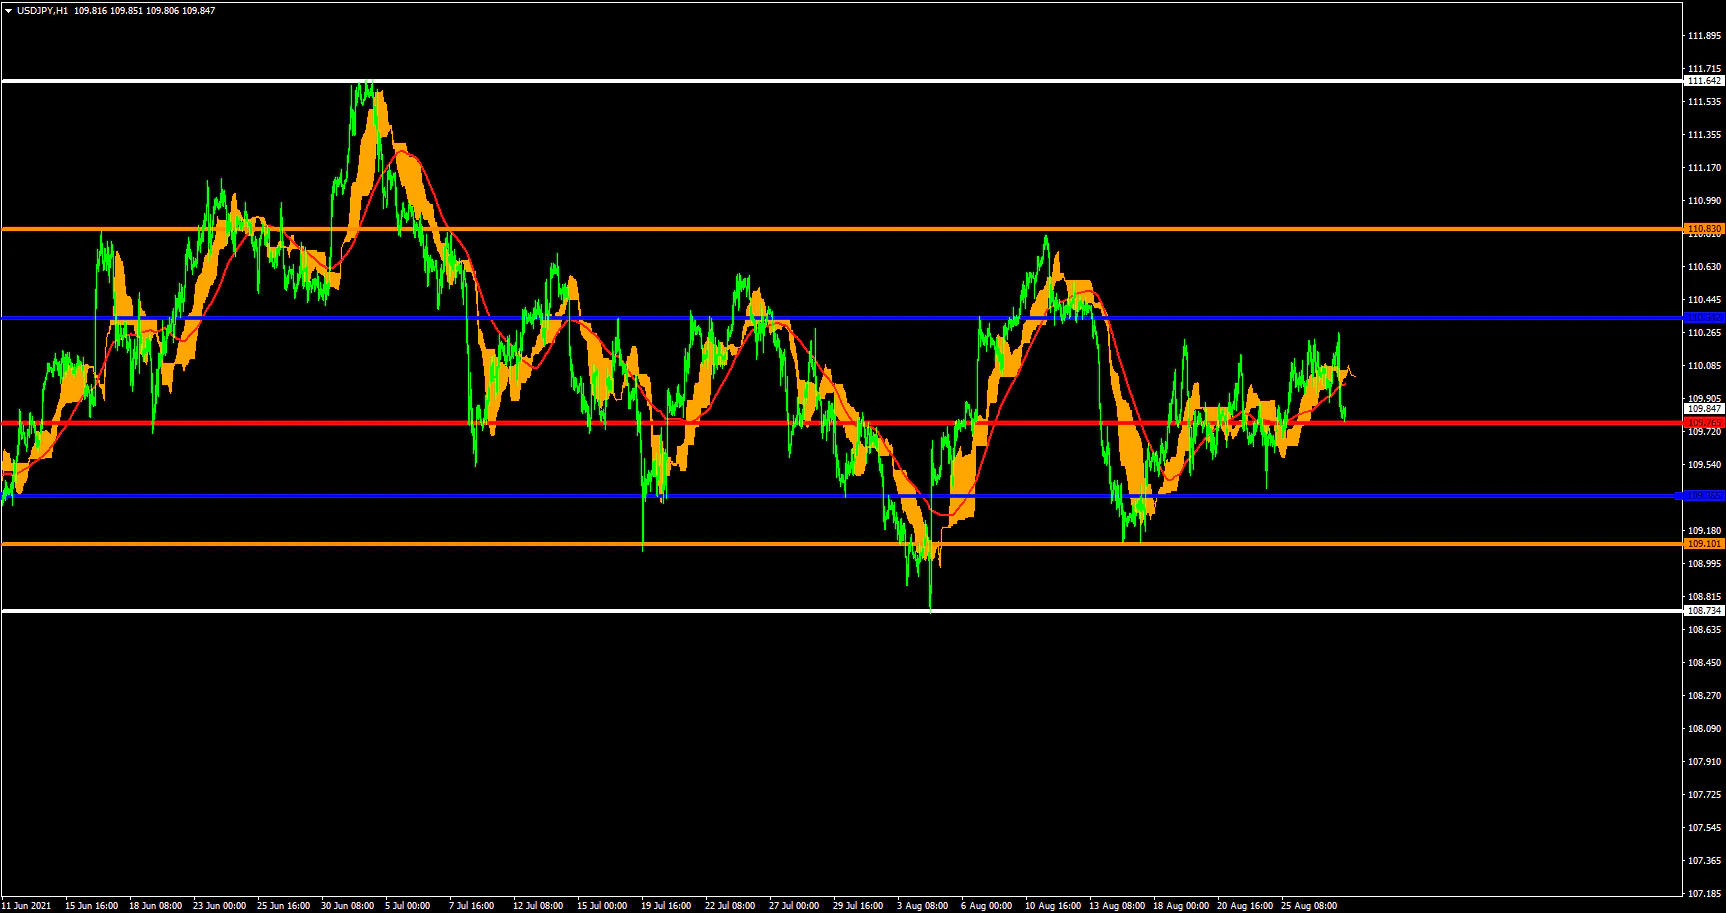
Task: Click the 13 Aug 08:00 time label
Action: pyautogui.click(x=1116, y=906)
